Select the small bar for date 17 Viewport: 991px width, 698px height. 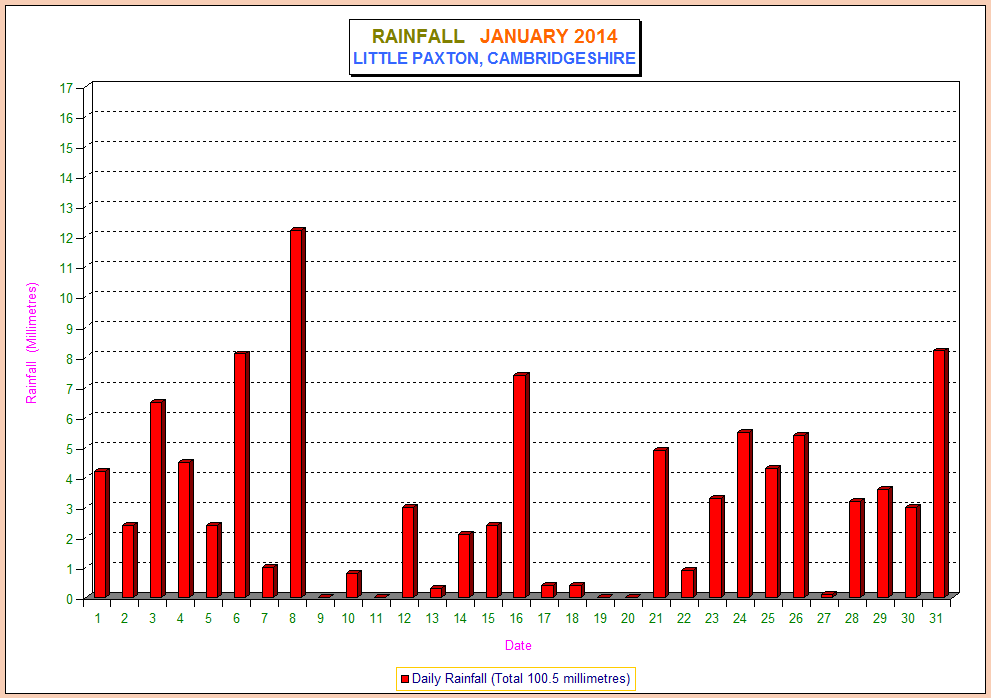[x=549, y=591]
